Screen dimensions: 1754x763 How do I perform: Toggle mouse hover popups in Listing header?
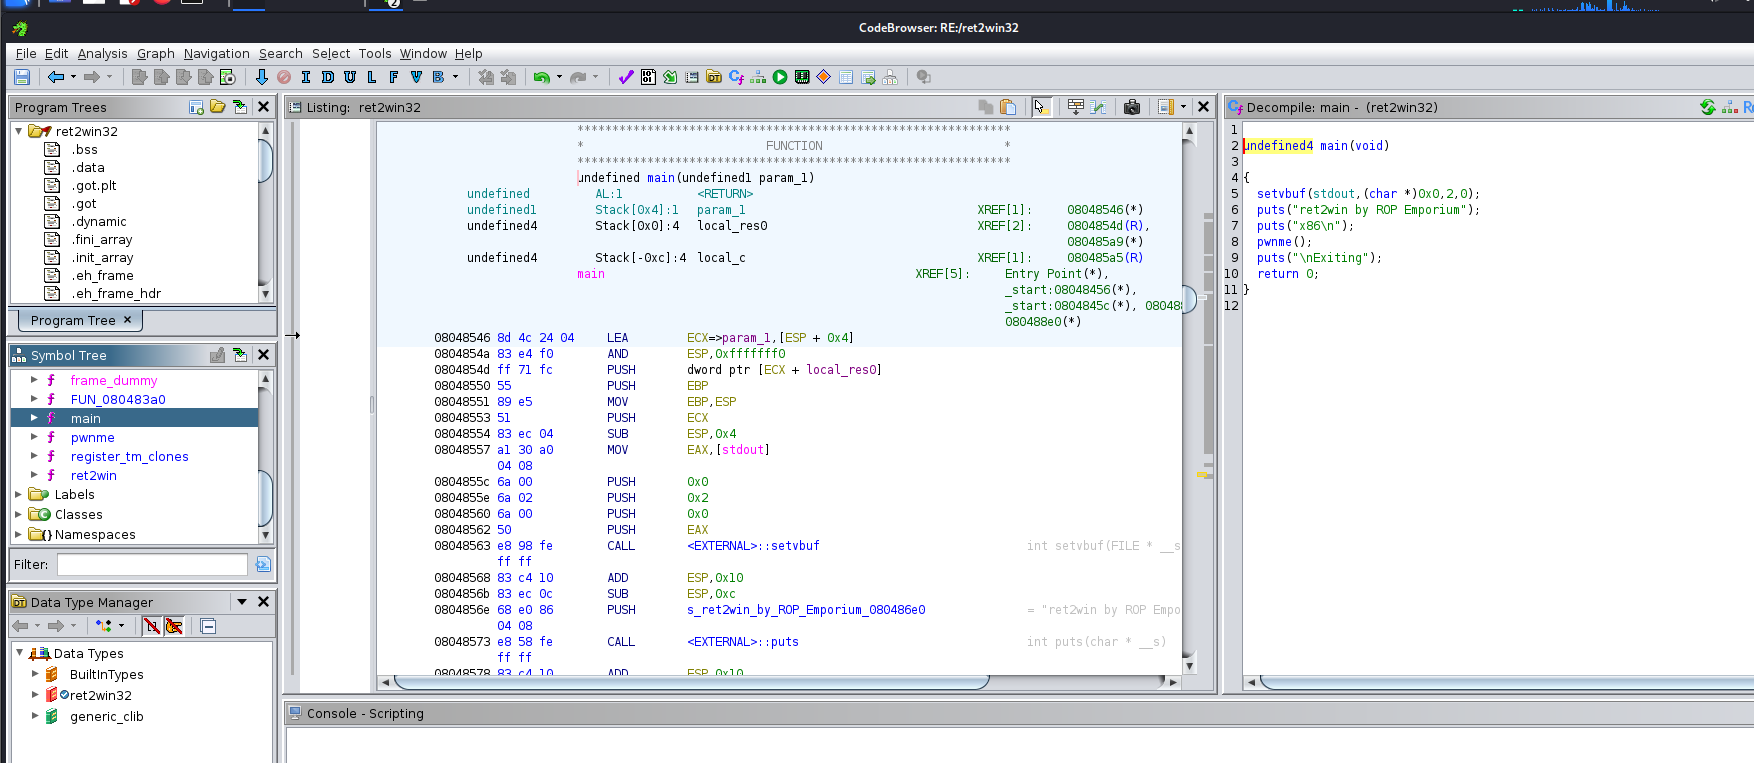[x=1041, y=107]
